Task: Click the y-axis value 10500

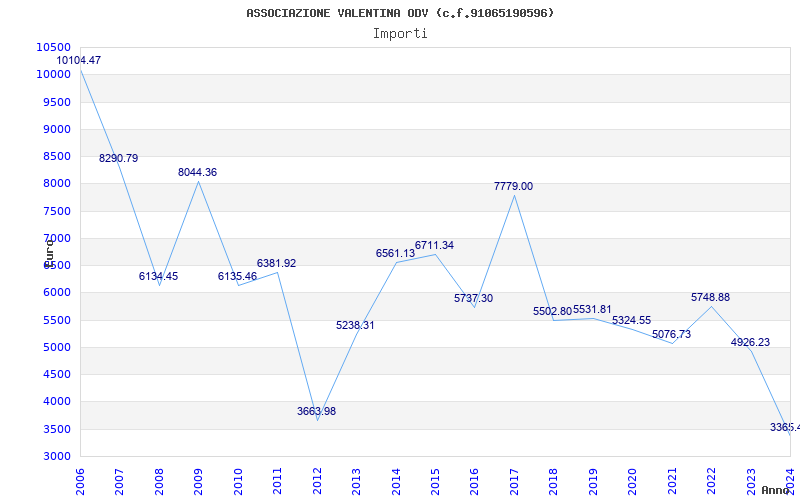Action: coord(53,47)
